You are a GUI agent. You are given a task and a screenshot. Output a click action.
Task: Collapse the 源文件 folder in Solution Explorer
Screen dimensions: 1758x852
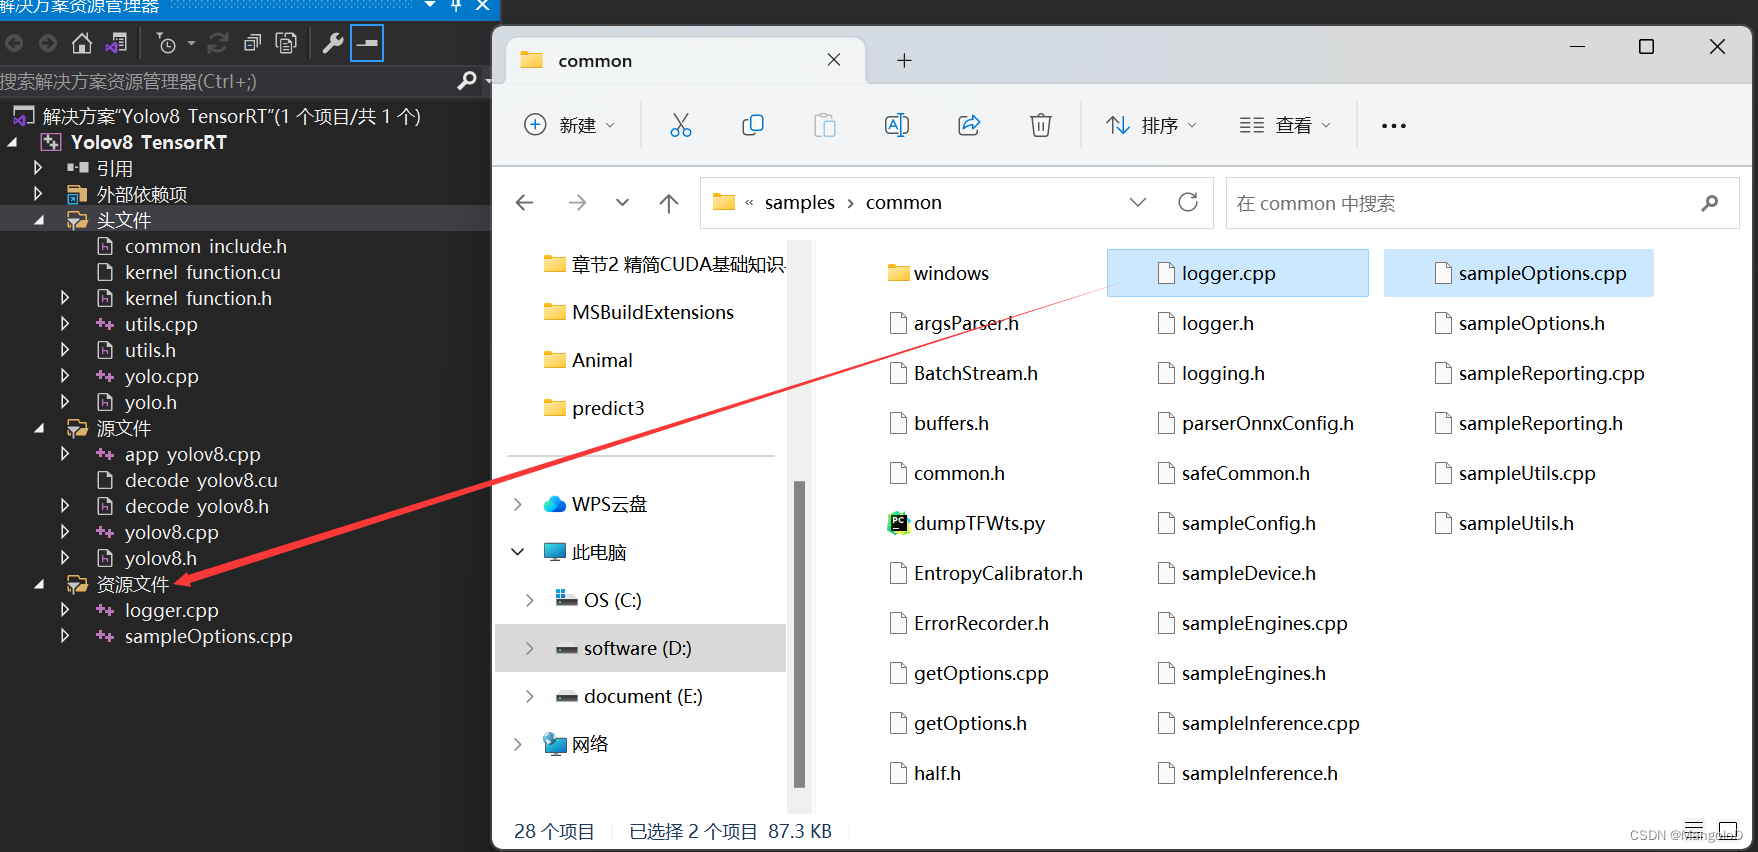pos(38,428)
